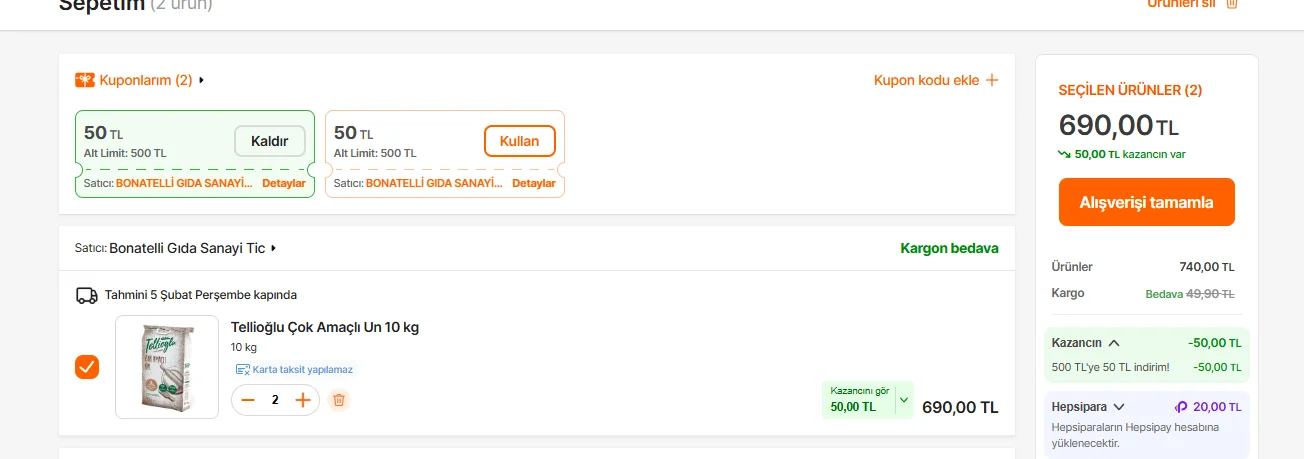
Task: Open the Tellioğlu flour product thumbnail
Action: click(167, 367)
